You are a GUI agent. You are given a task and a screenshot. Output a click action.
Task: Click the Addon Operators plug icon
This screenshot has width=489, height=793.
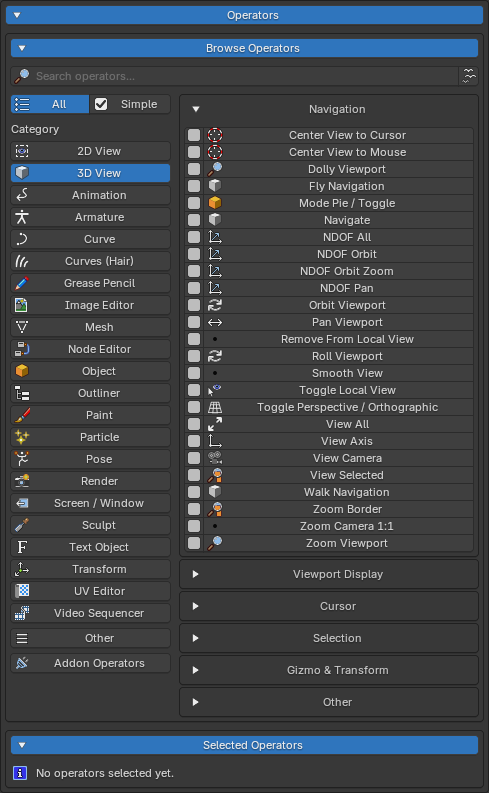[x=22, y=663]
